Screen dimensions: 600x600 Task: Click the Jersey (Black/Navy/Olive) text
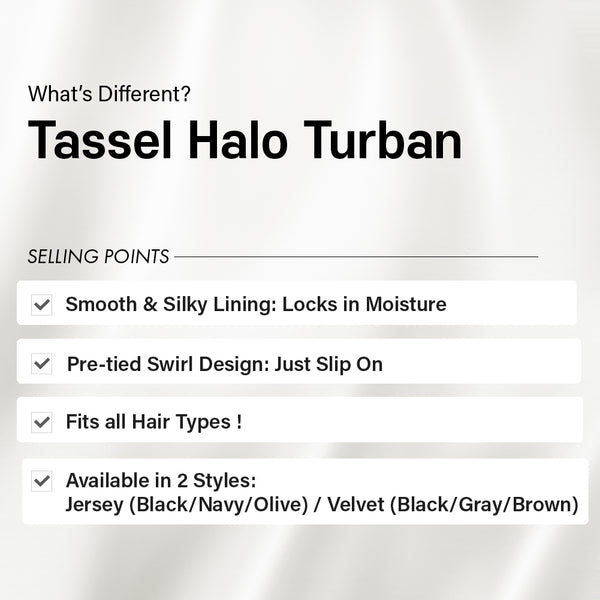[187, 504]
